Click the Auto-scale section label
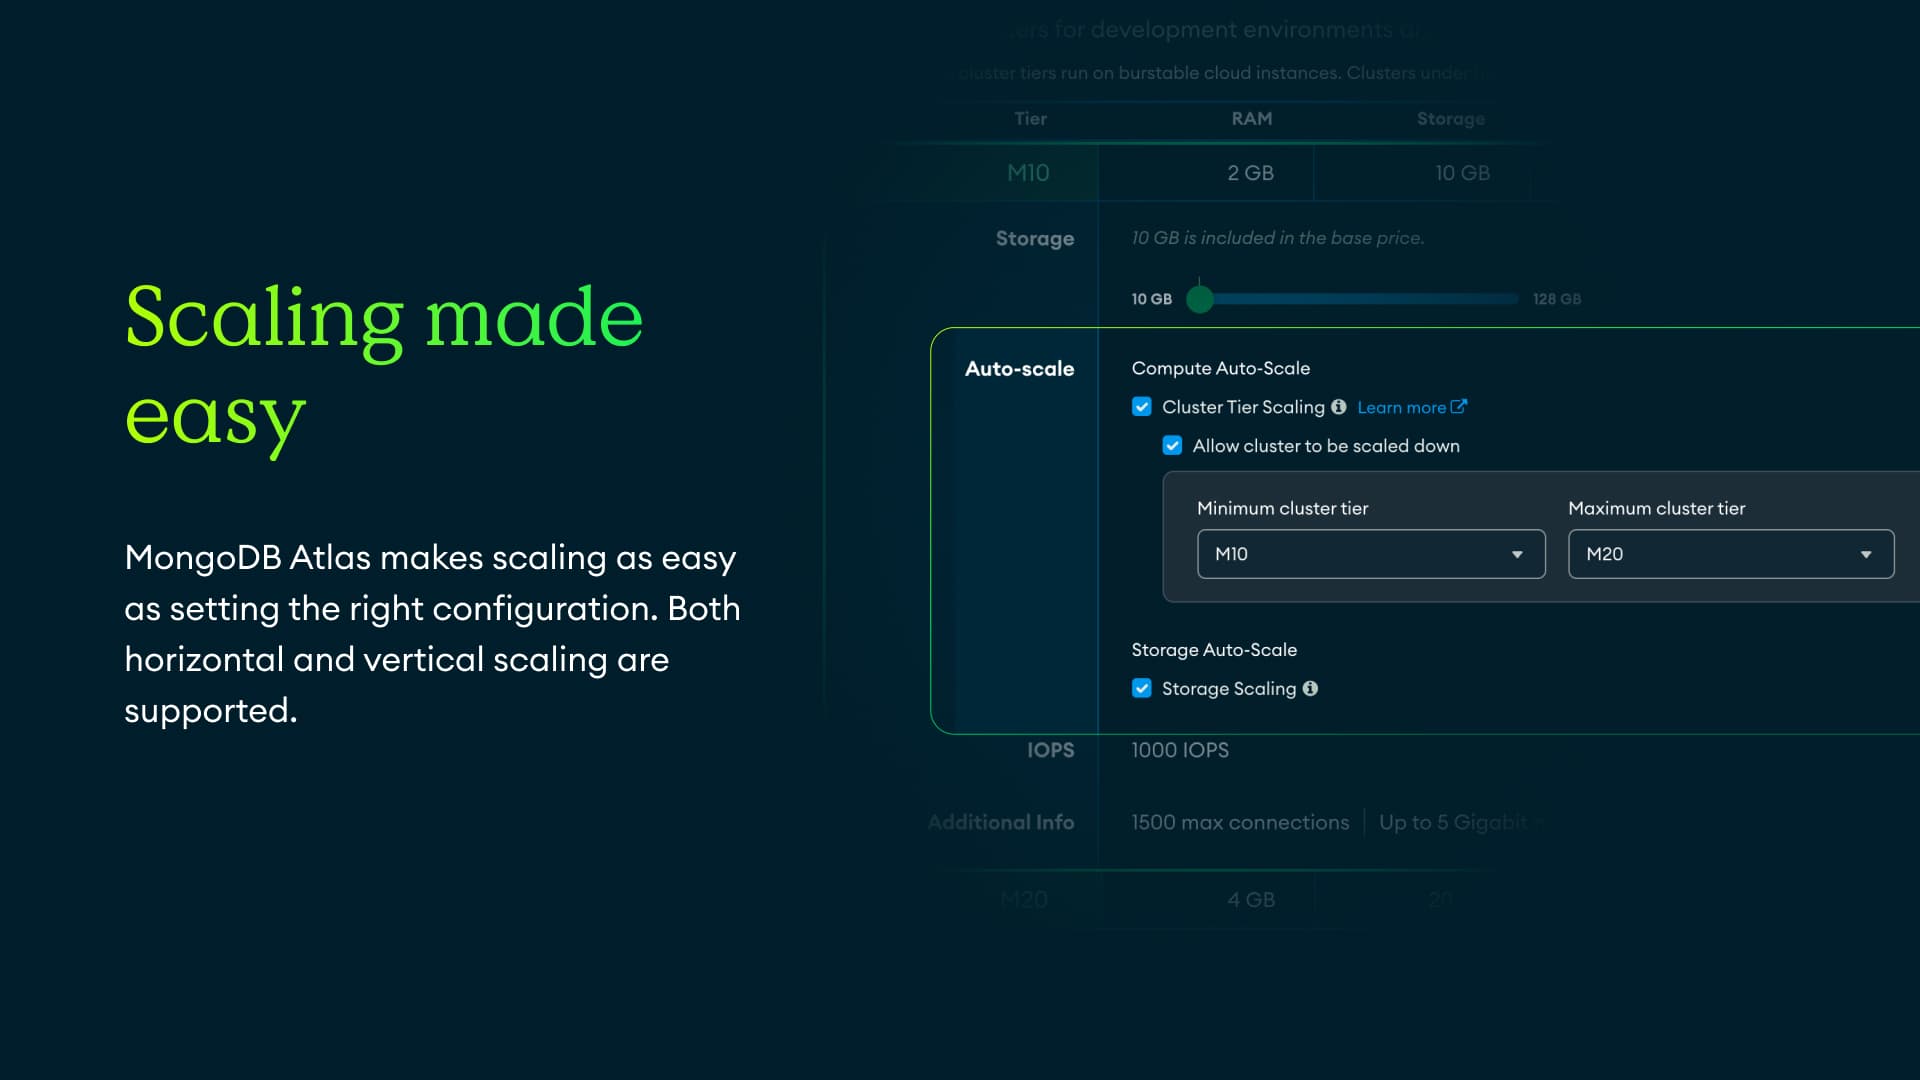The width and height of the screenshot is (1920, 1080). click(1019, 369)
